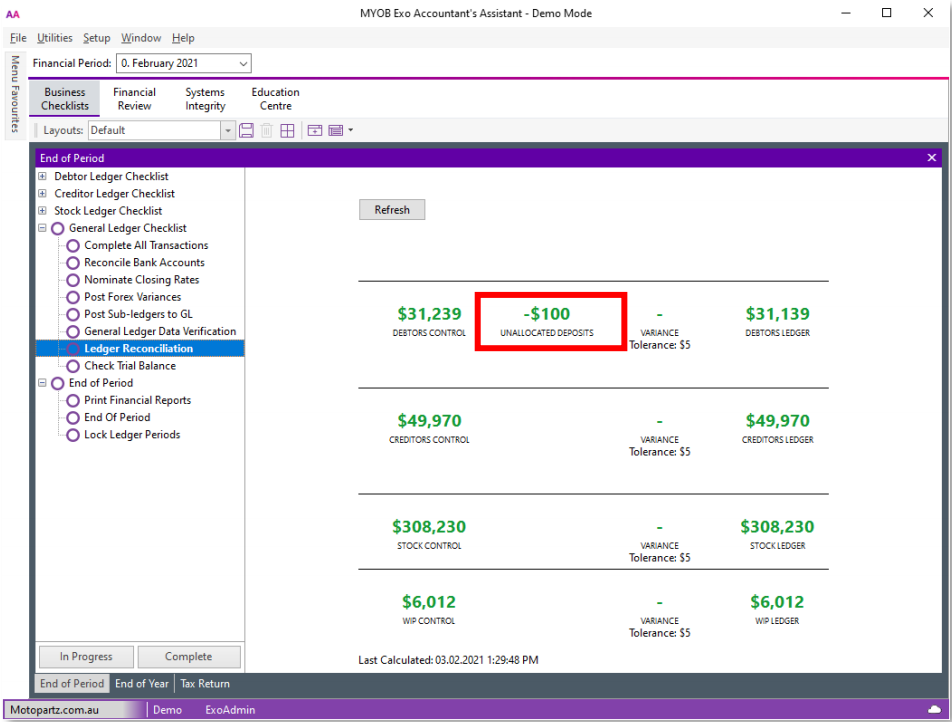Open the Menu Favourites side panel
The width and height of the screenshot is (952, 722).
tap(15, 94)
